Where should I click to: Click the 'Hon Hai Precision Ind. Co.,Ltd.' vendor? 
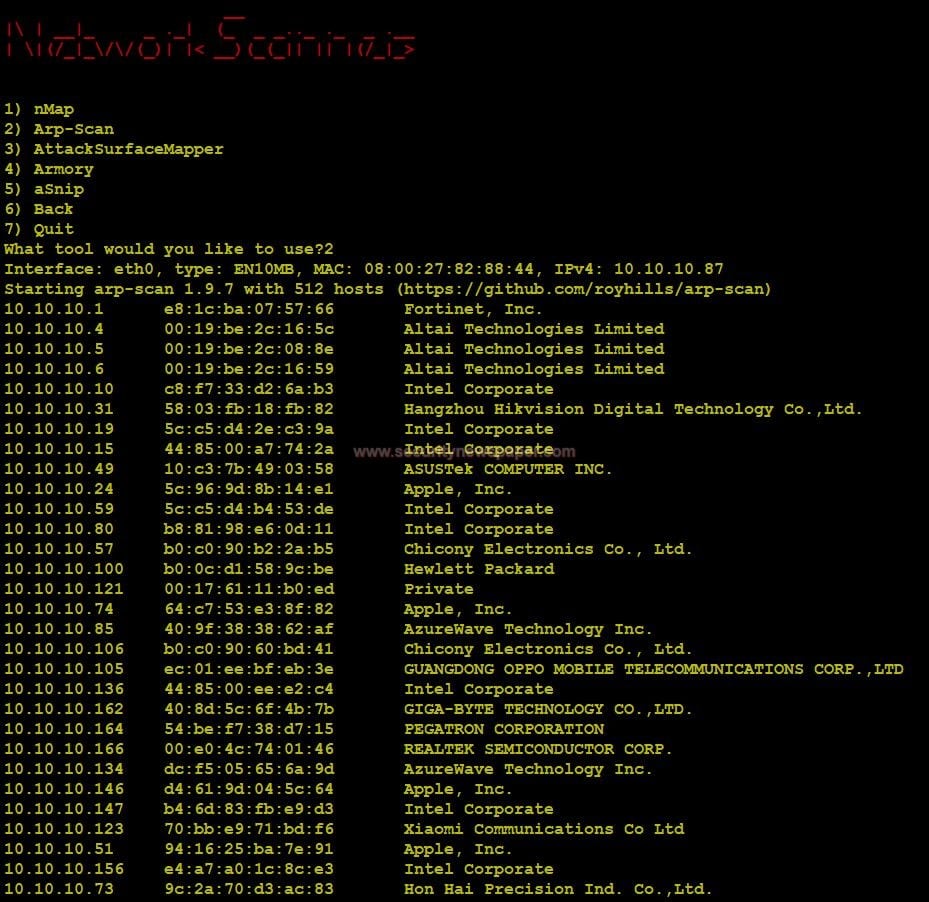(558, 889)
